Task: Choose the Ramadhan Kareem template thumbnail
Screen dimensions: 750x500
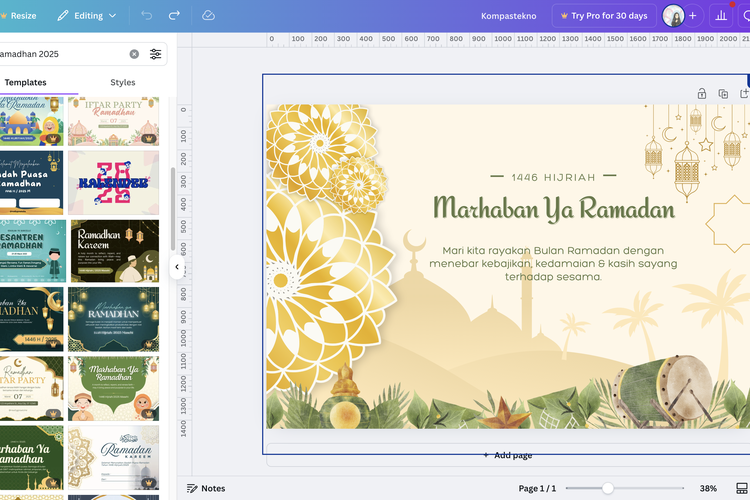Action: coord(113,250)
